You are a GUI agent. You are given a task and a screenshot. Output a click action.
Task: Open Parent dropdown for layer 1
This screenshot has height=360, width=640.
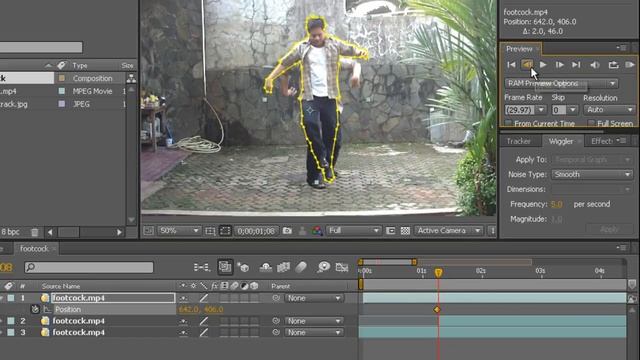click(x=314, y=298)
